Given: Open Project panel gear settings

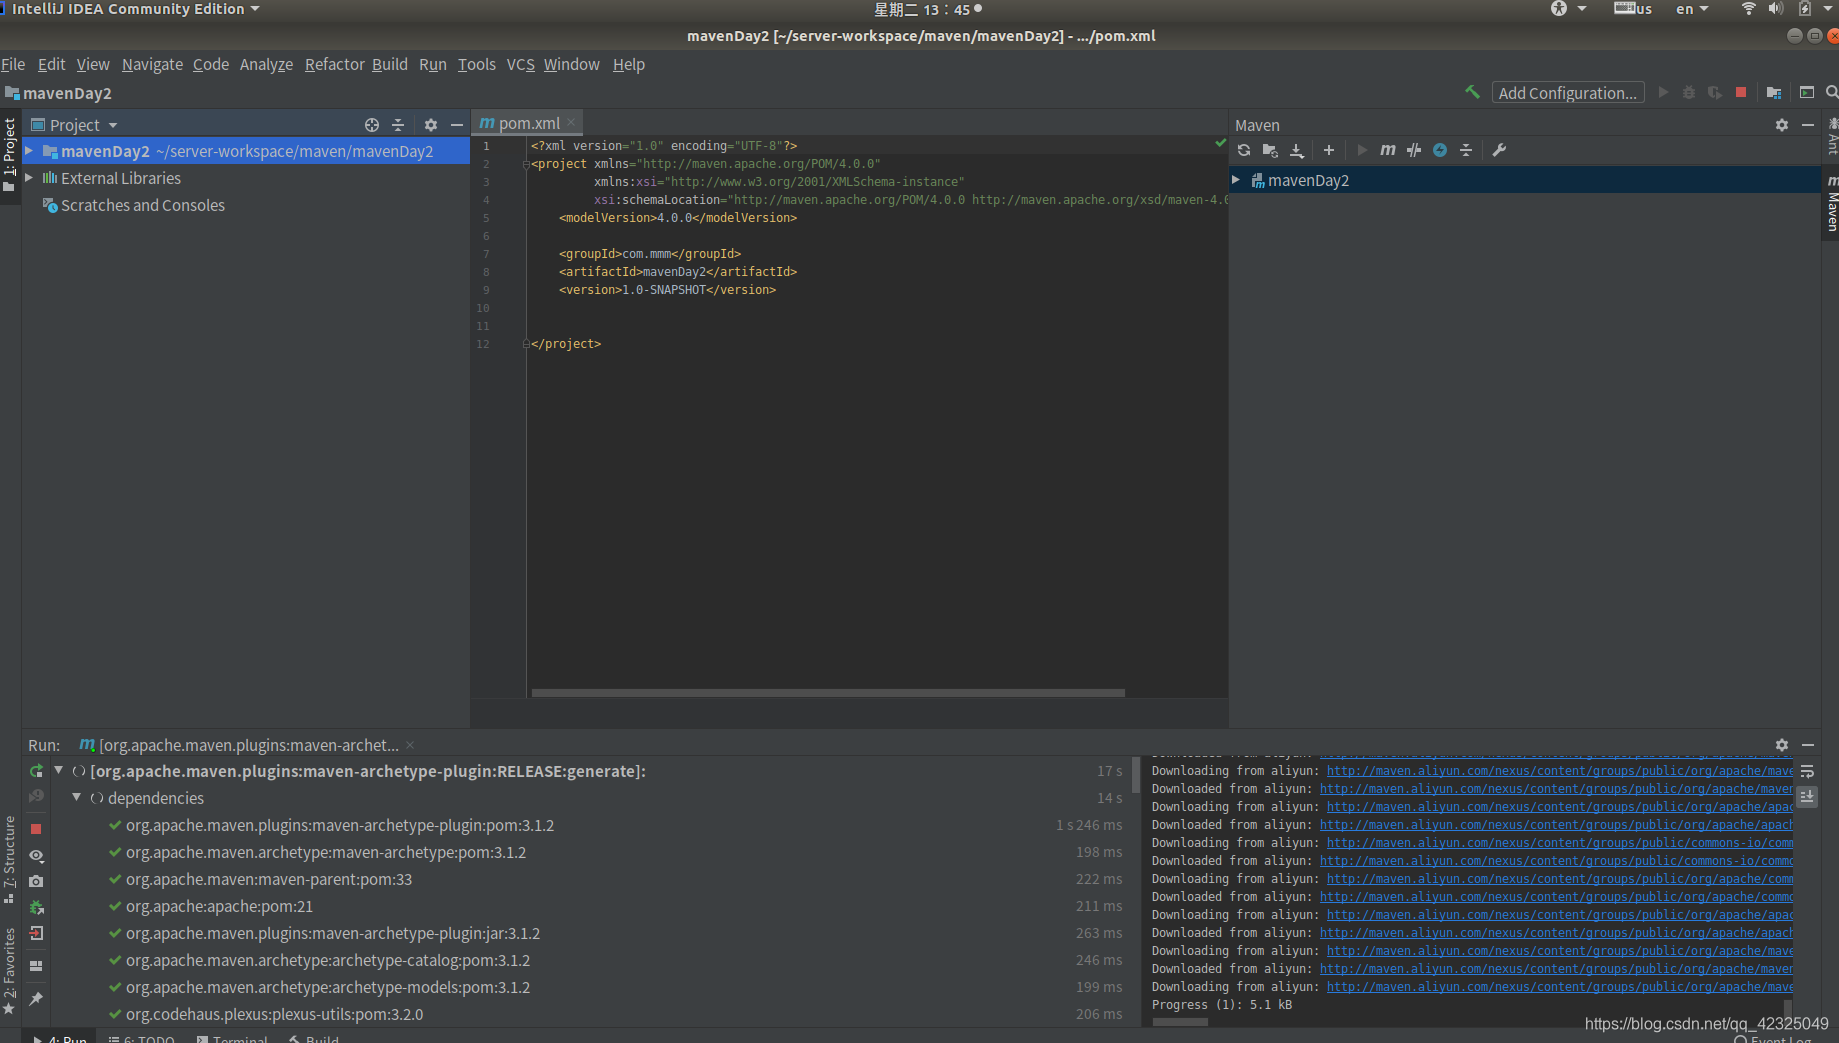Looking at the screenshot, I should (431, 125).
